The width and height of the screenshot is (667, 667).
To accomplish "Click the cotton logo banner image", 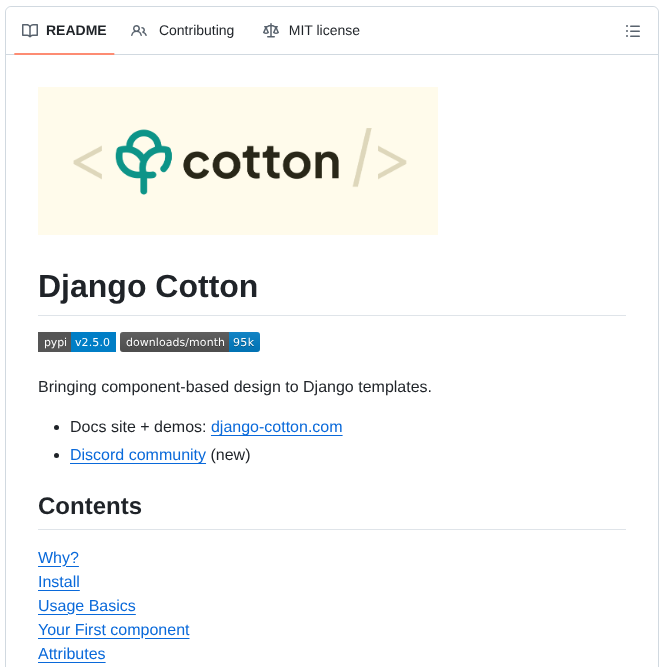I will [x=238, y=161].
